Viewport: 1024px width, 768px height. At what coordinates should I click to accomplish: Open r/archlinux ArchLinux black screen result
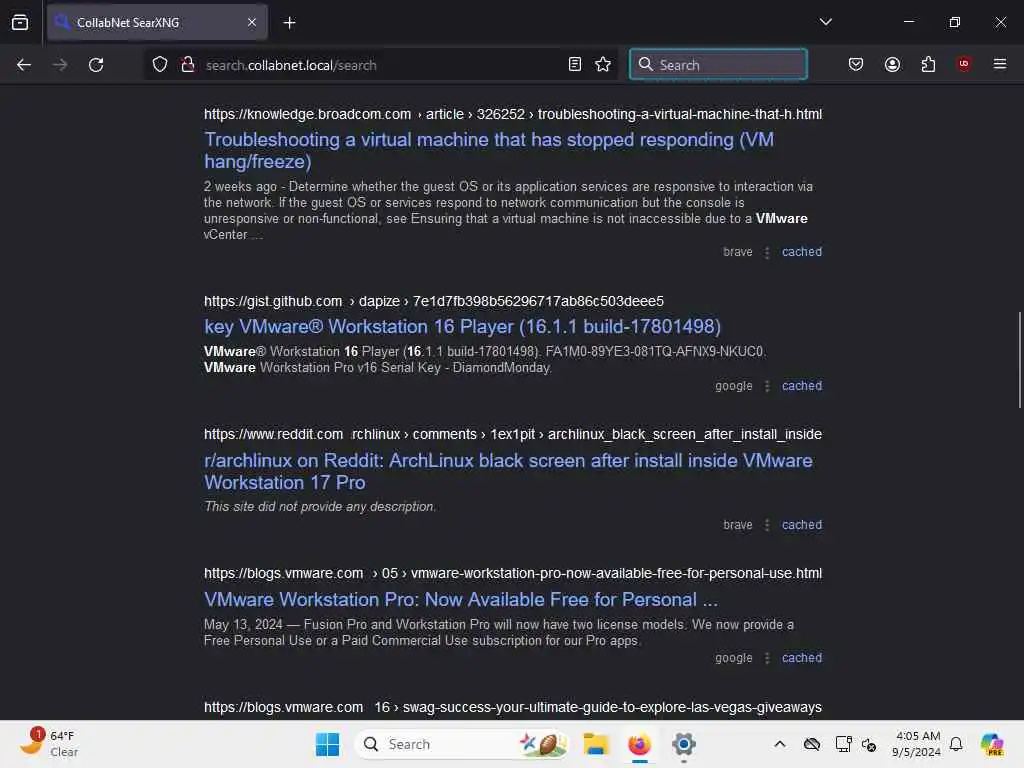pos(508,472)
